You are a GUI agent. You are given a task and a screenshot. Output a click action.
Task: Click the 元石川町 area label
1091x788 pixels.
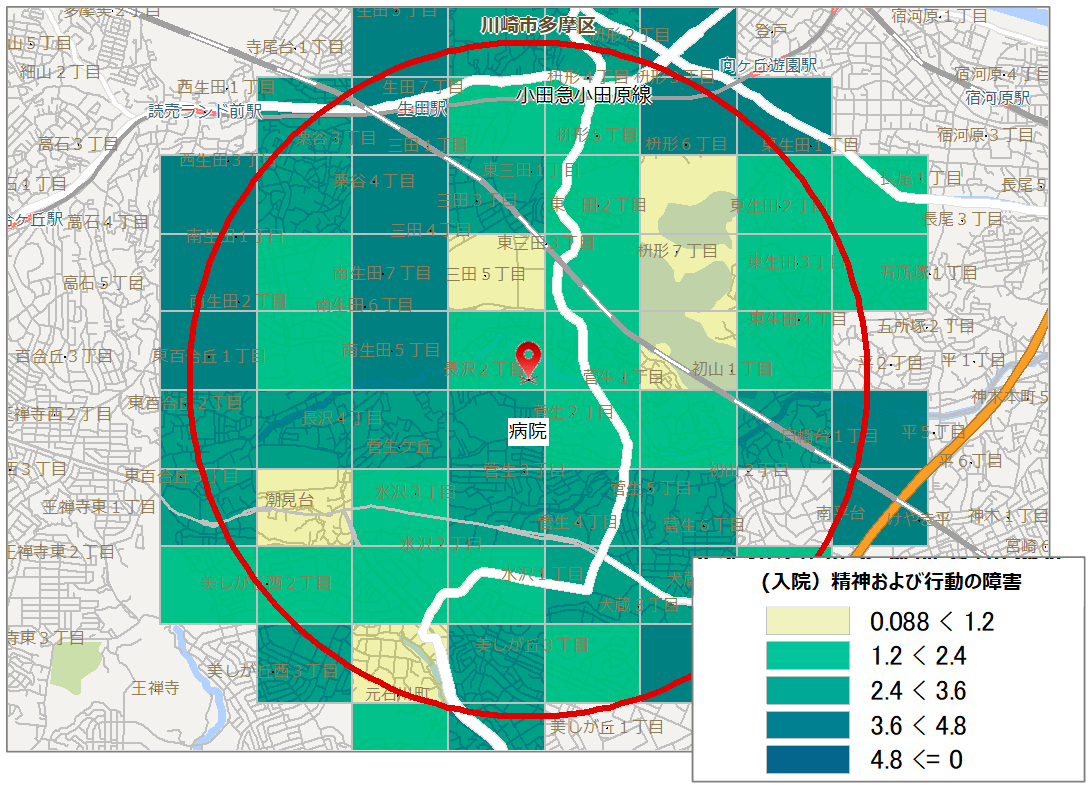(x=399, y=693)
